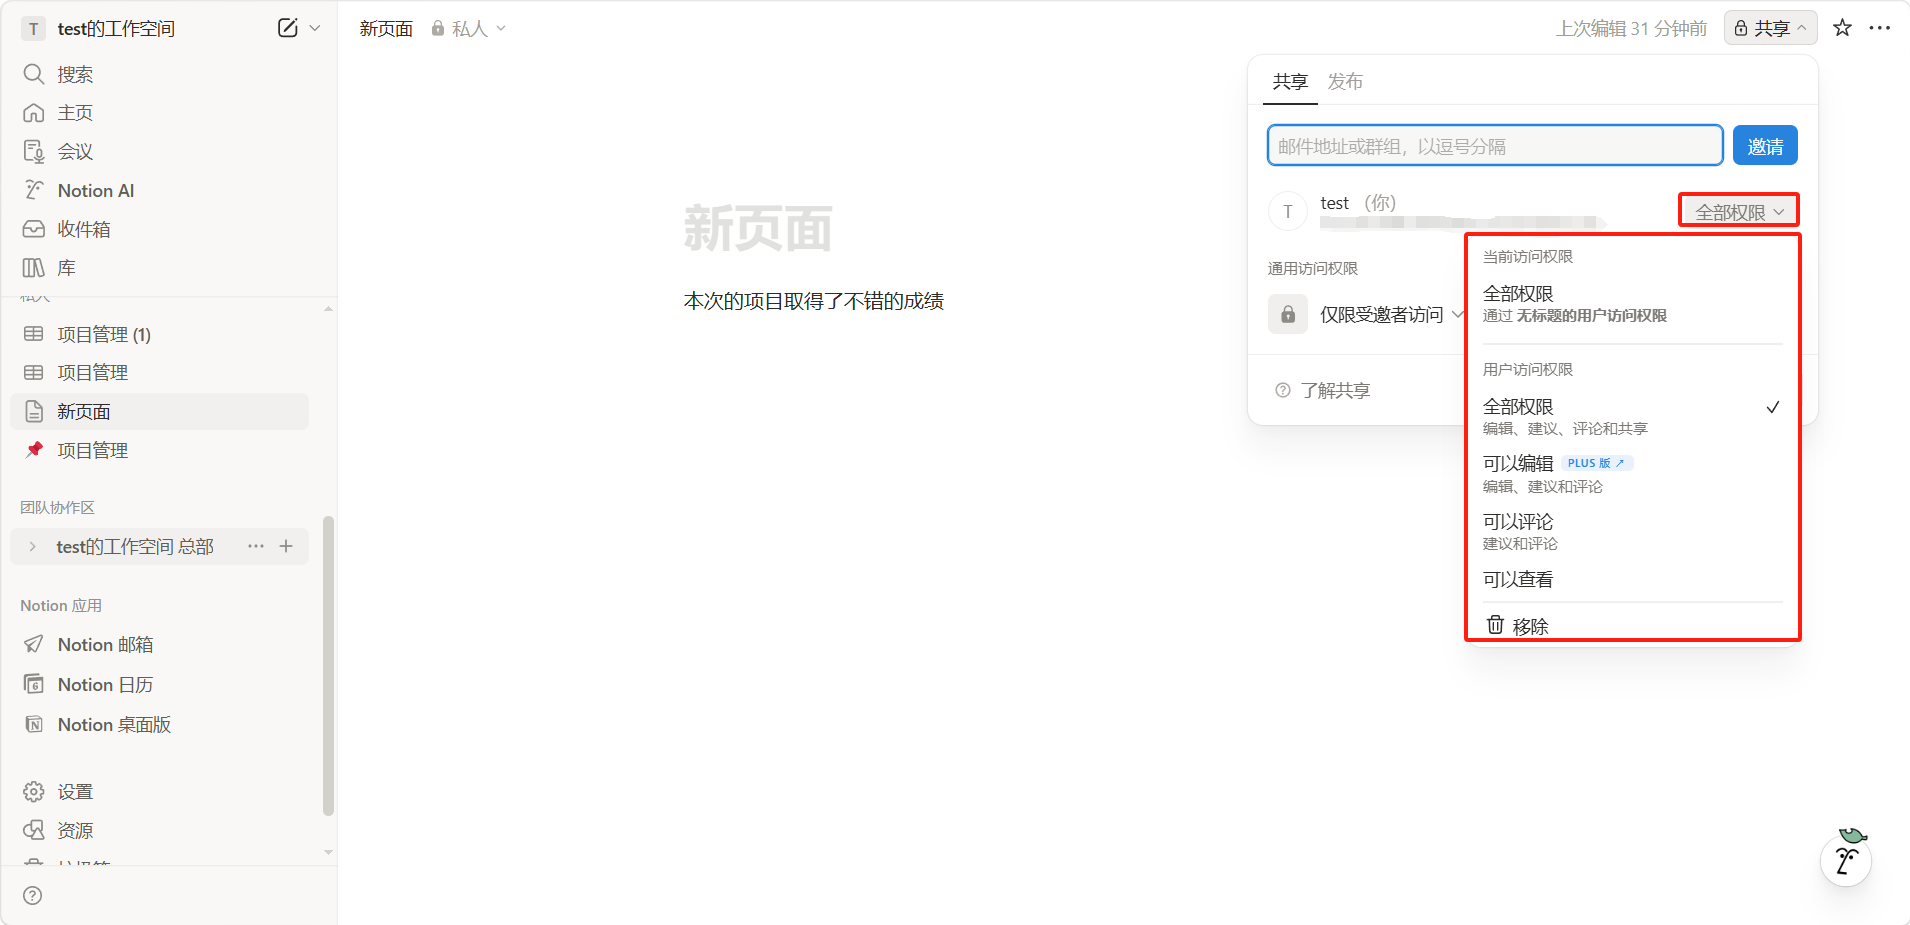Viewport: 1910px width, 925px height.
Task: Click the help question mark icon
Action: [x=33, y=895]
